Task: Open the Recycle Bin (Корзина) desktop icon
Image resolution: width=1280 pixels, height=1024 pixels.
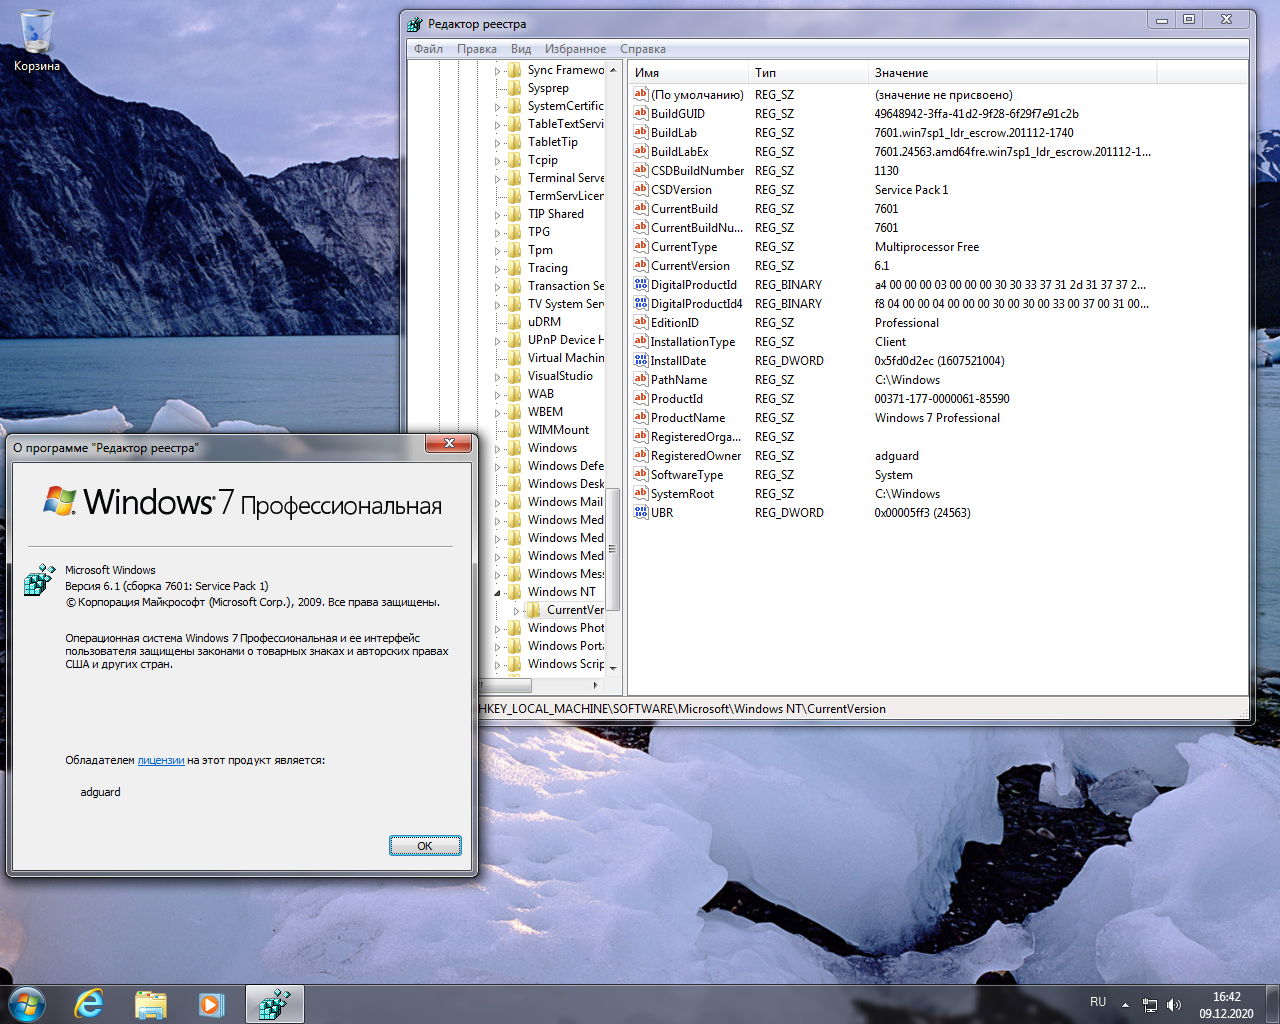Action: pyautogui.click(x=37, y=41)
